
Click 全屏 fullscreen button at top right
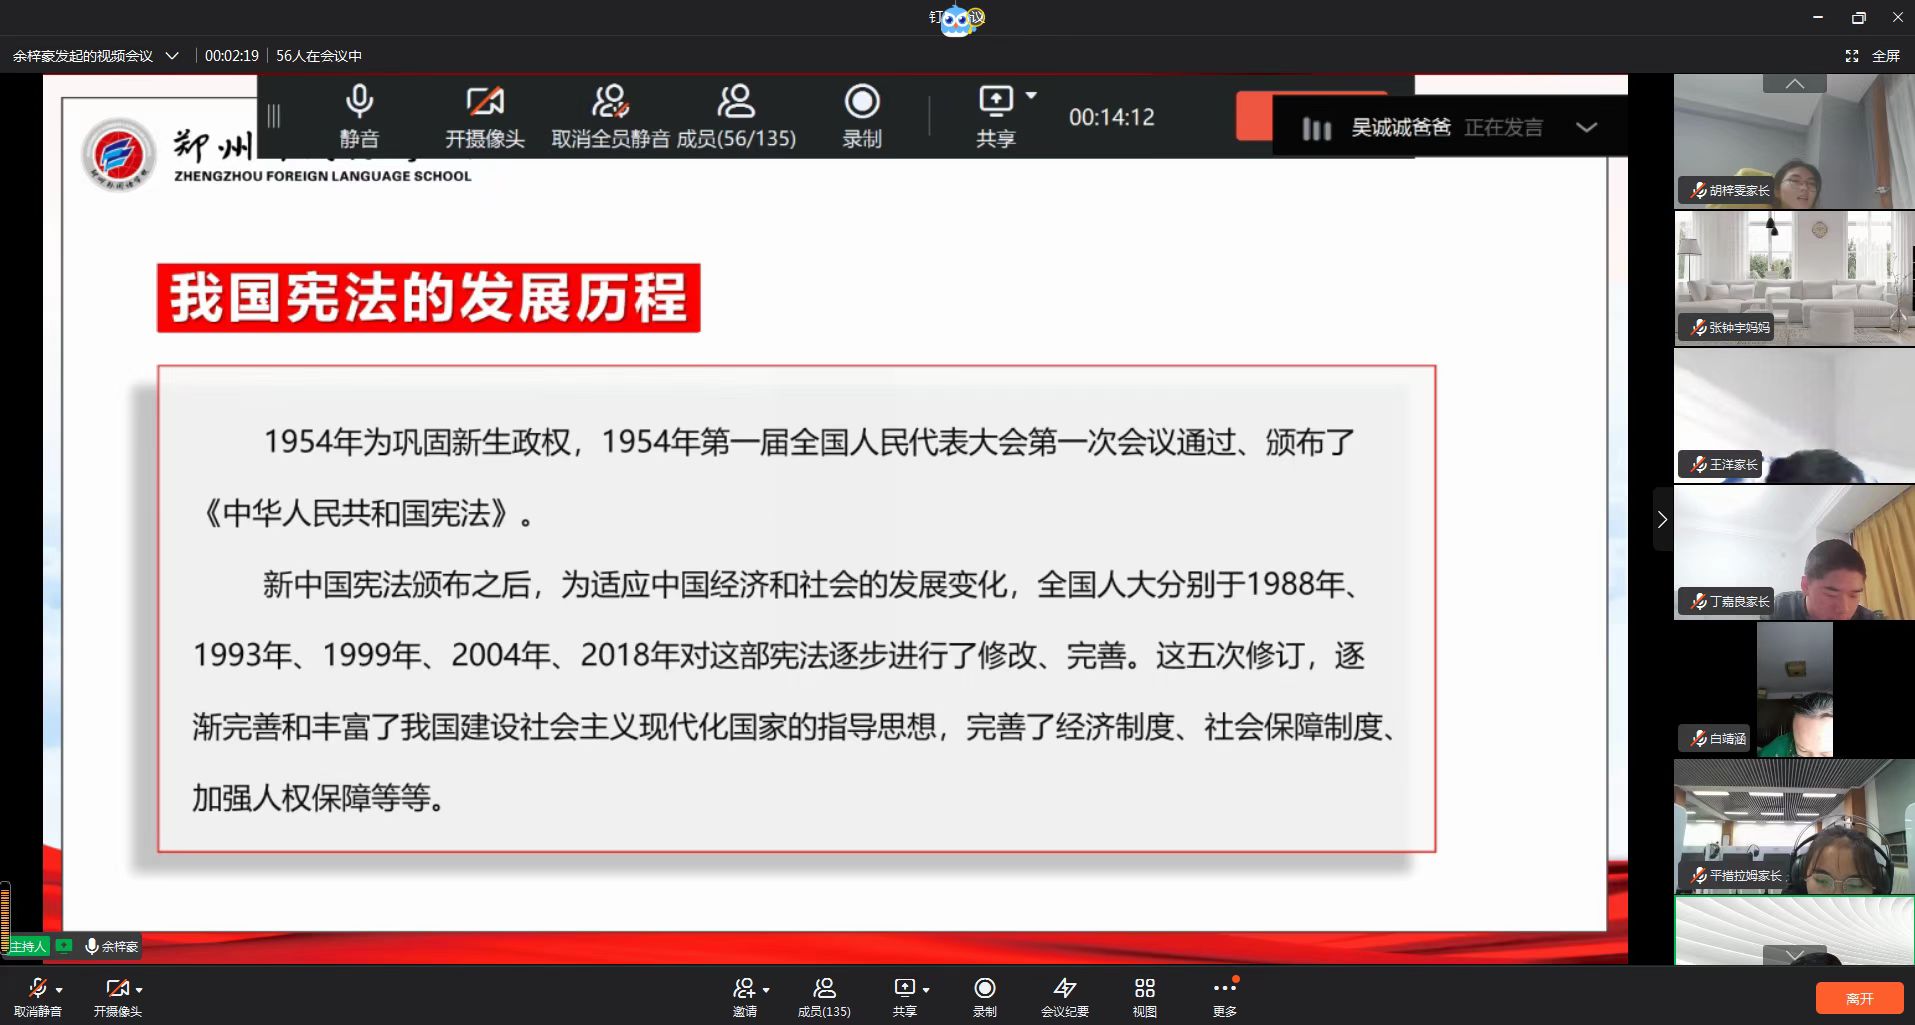tap(1885, 56)
